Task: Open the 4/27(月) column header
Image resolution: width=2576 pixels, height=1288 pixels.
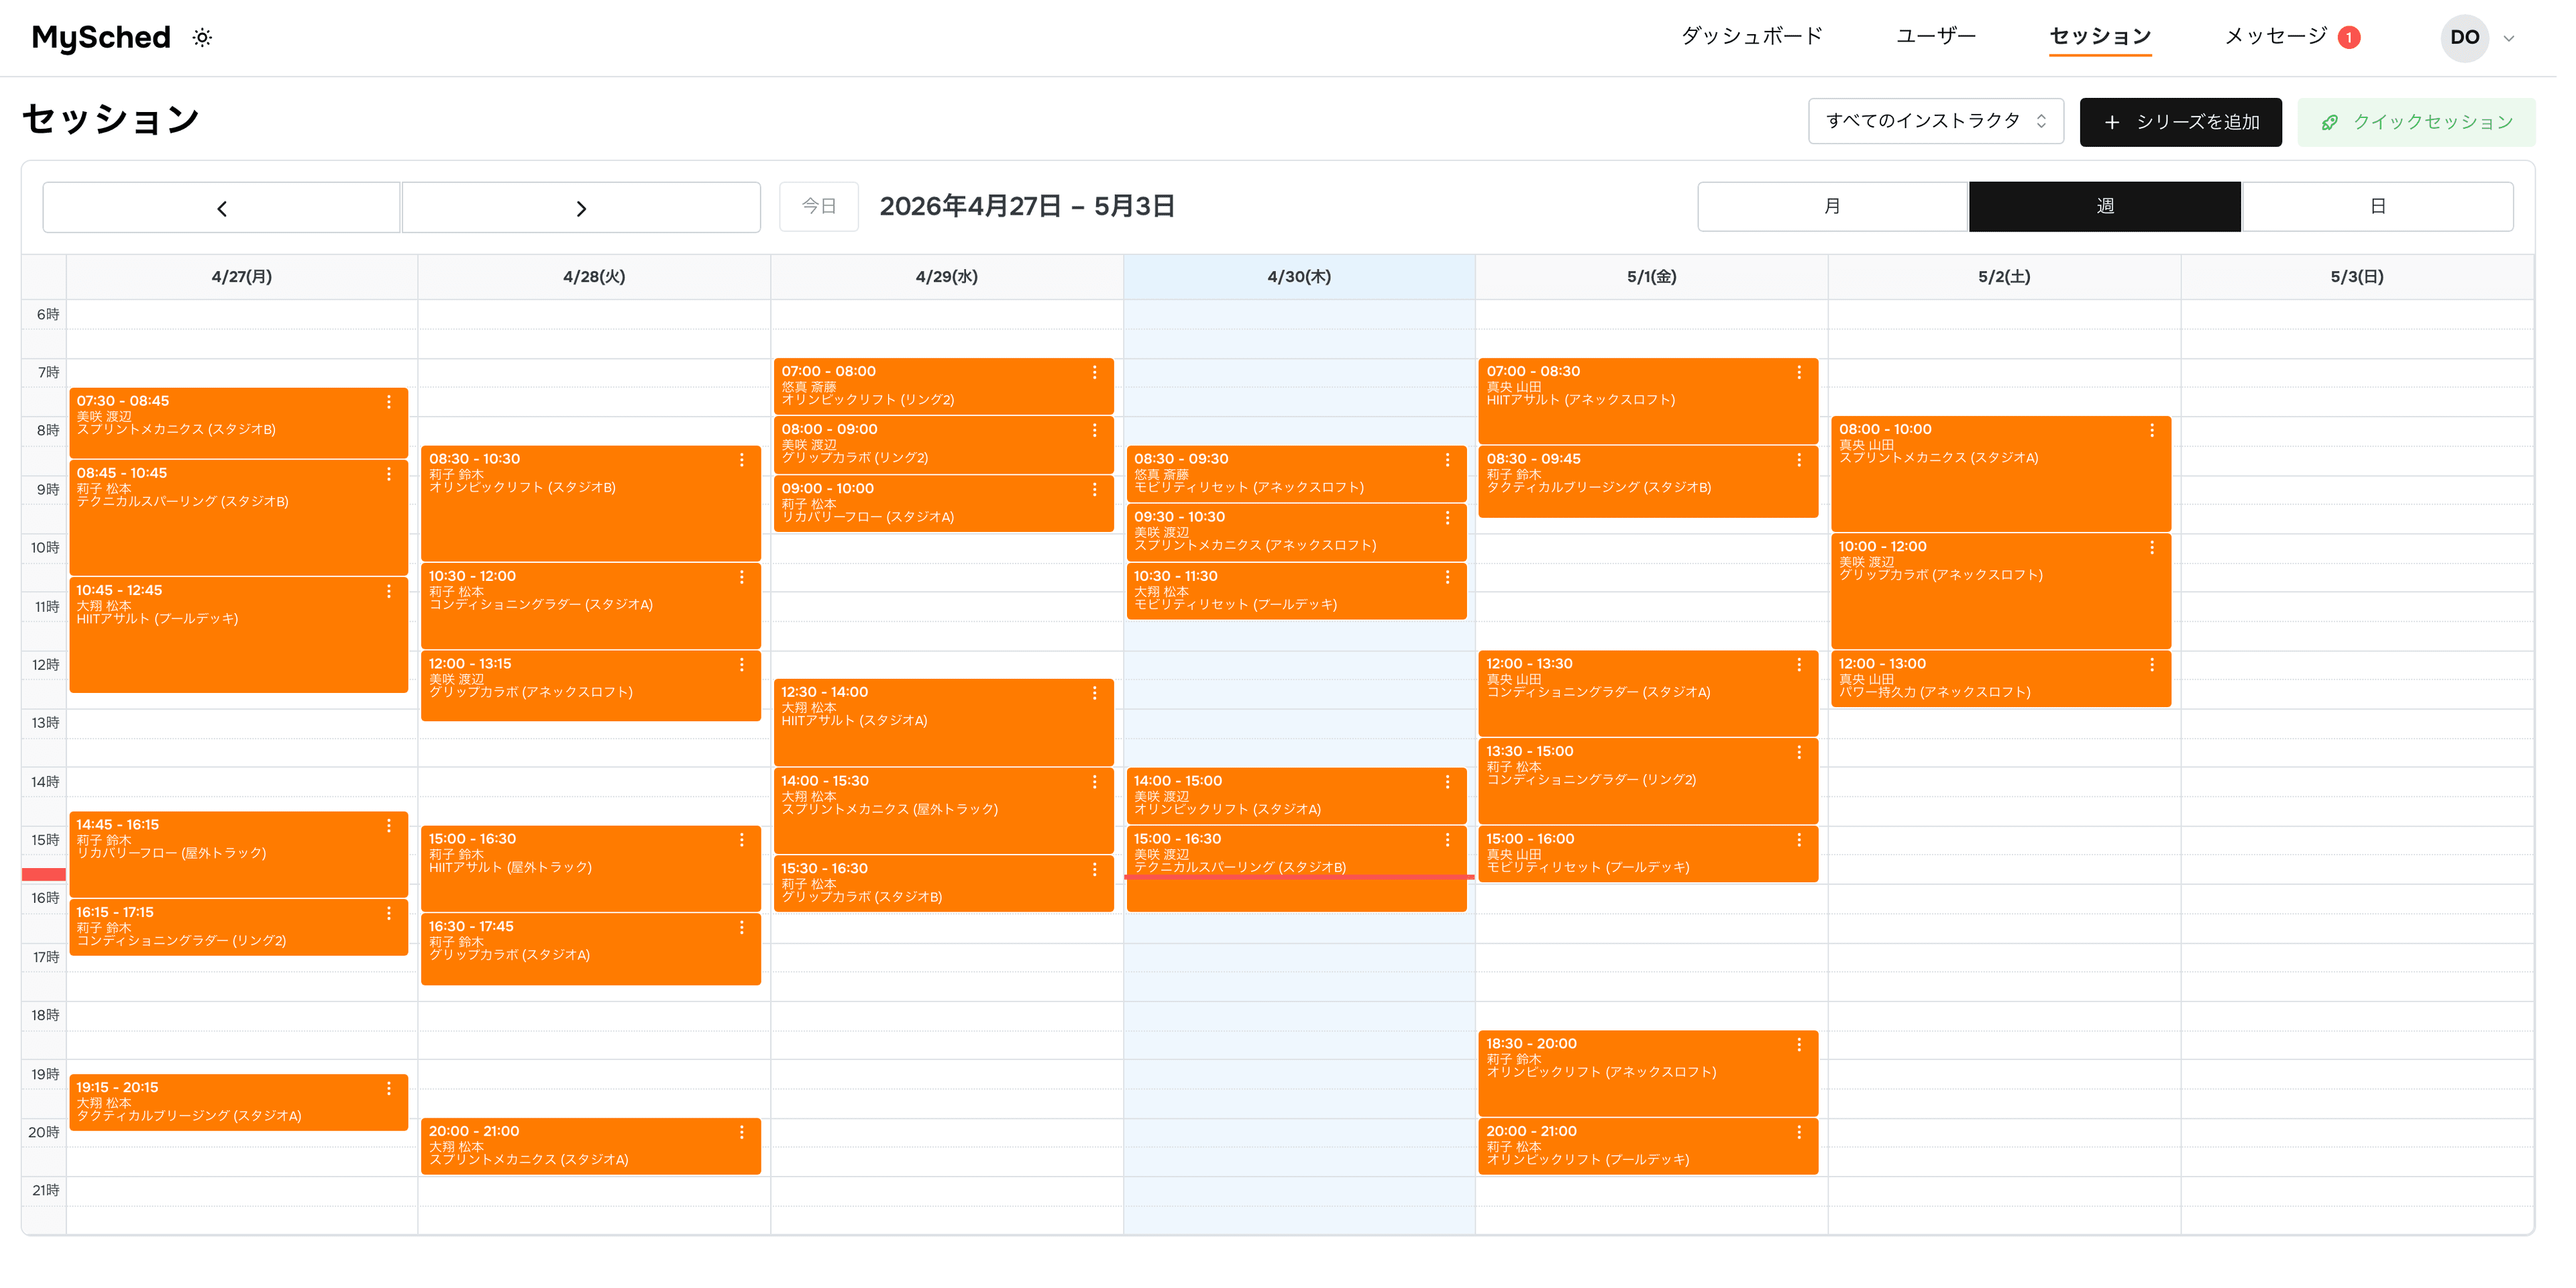Action: pos(242,277)
